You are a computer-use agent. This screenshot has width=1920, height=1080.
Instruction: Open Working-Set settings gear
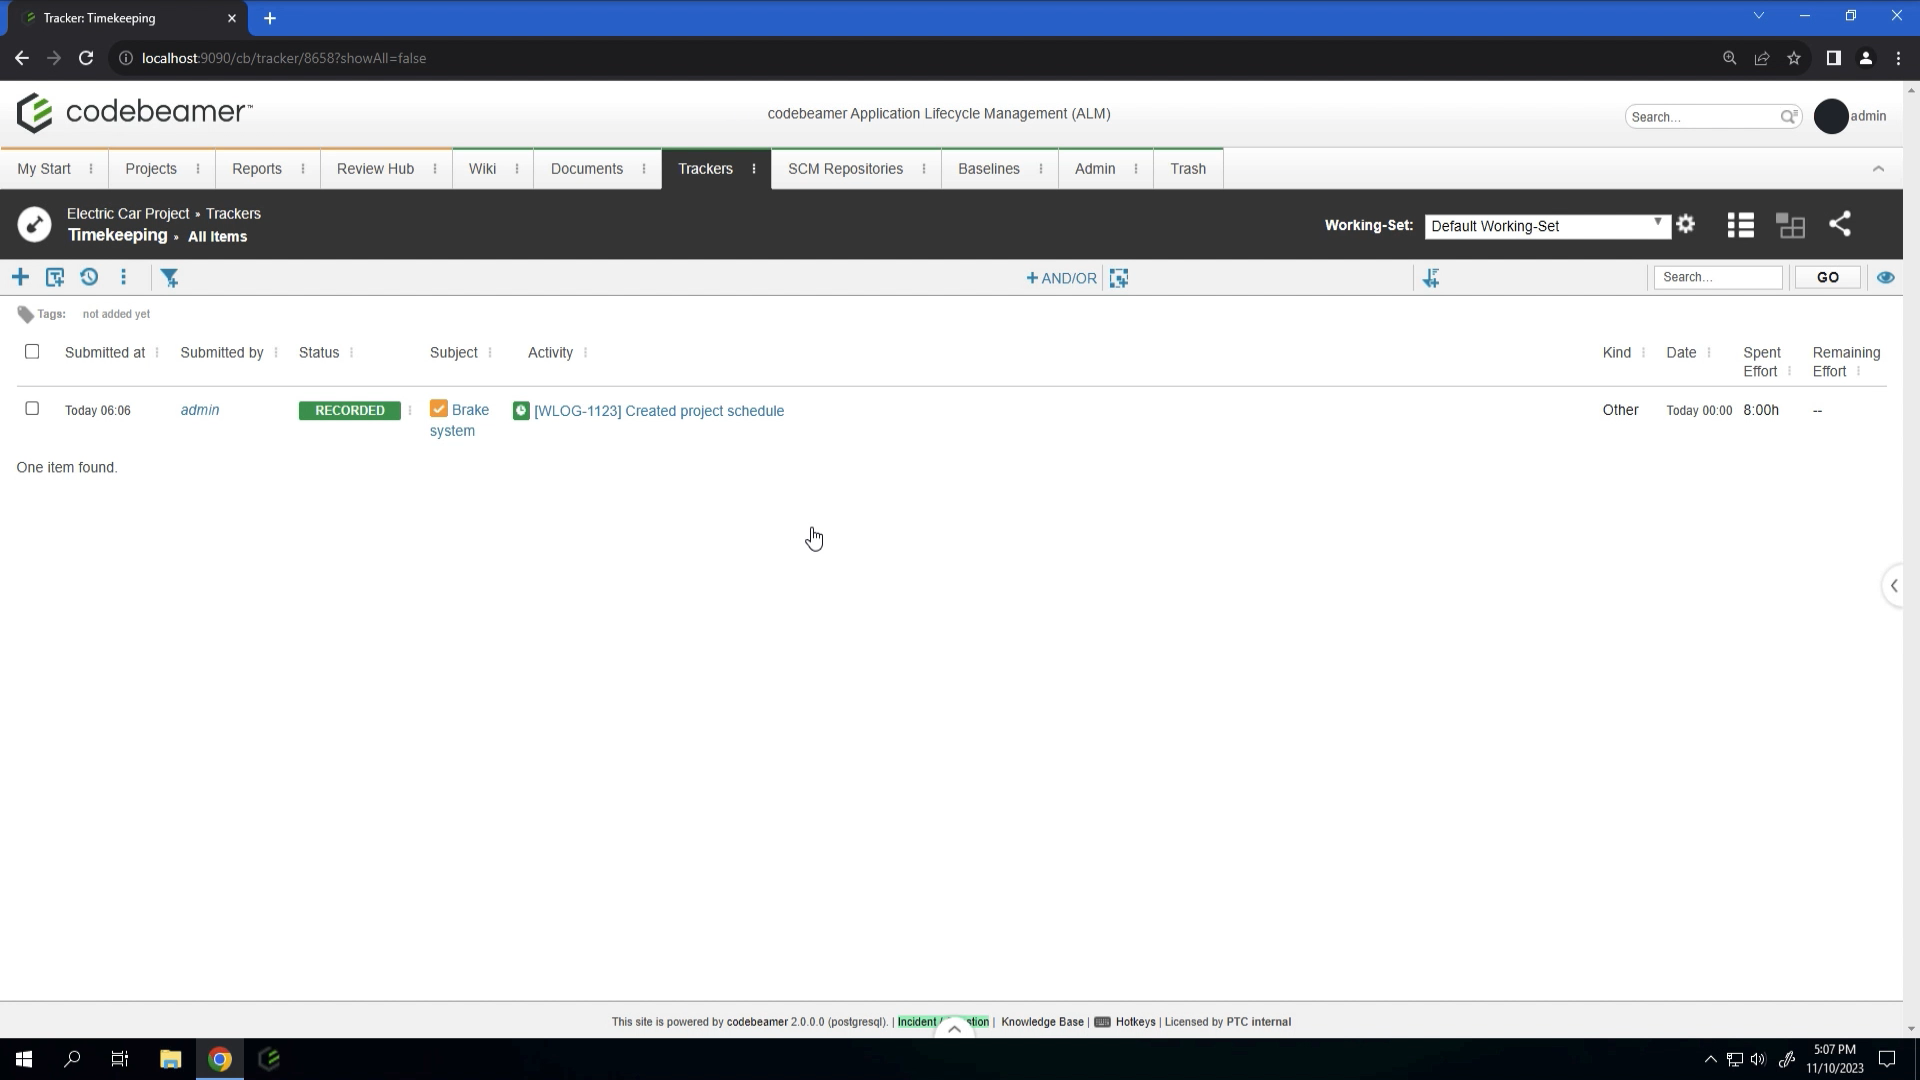[1686, 224]
